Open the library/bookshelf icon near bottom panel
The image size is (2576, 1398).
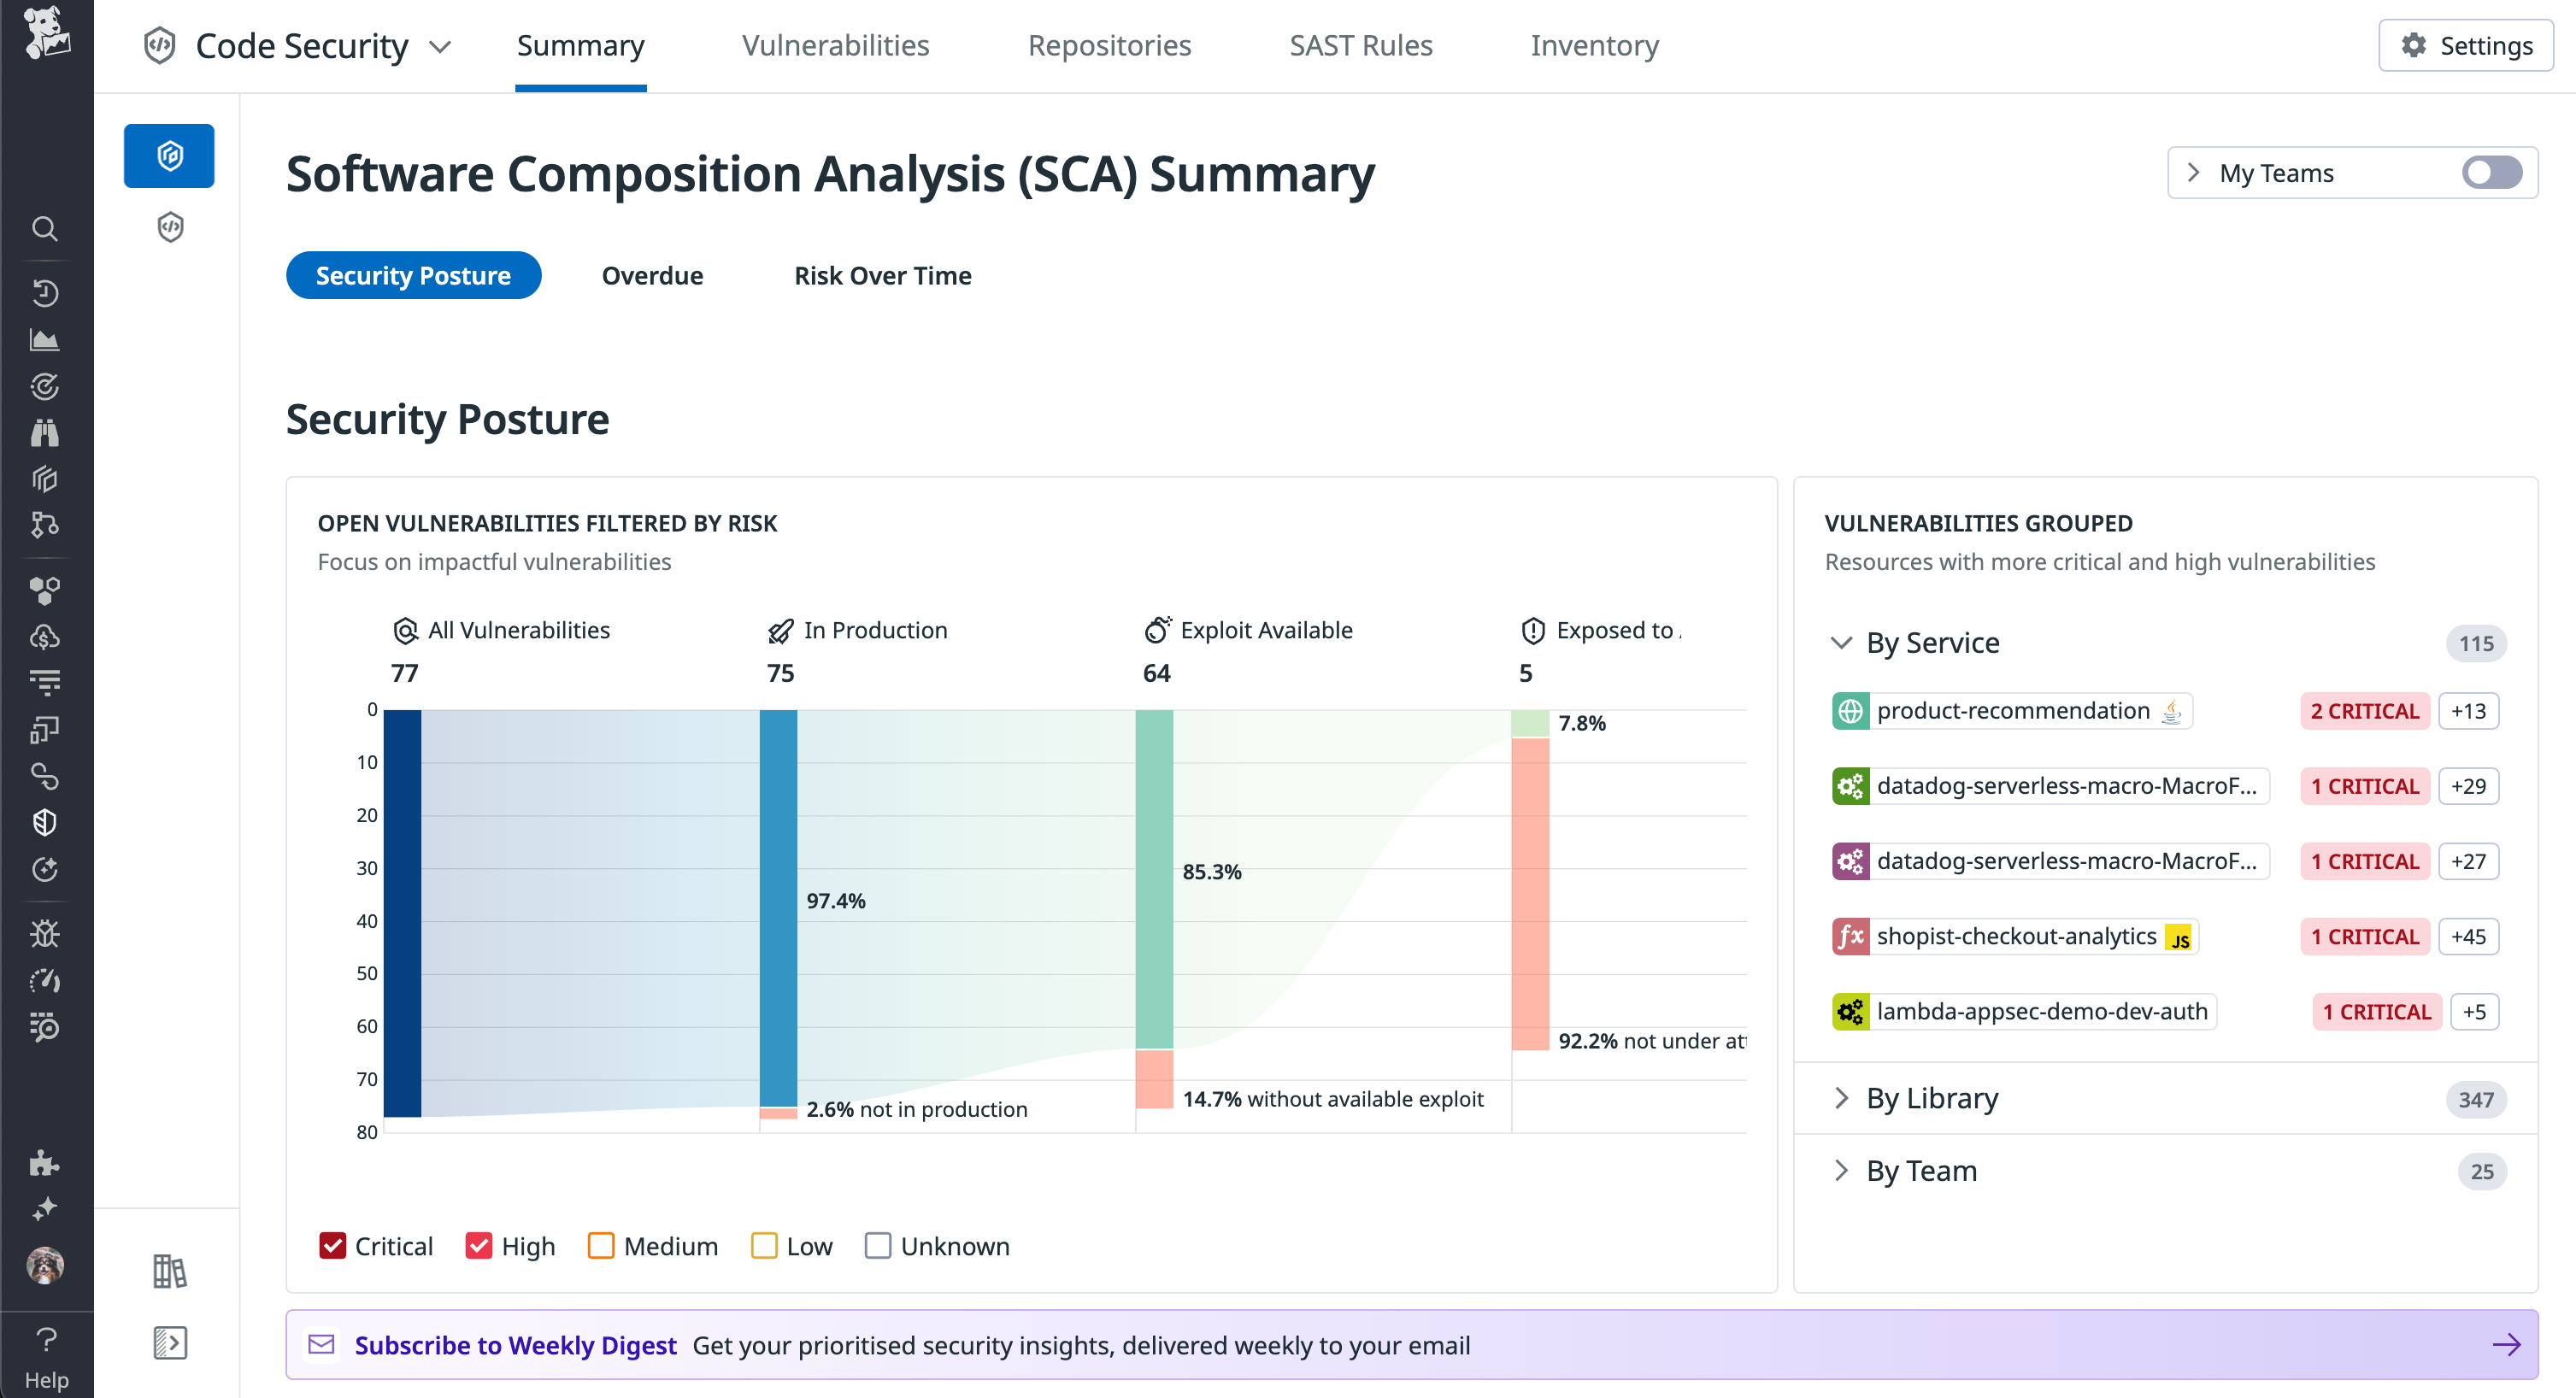168,1272
